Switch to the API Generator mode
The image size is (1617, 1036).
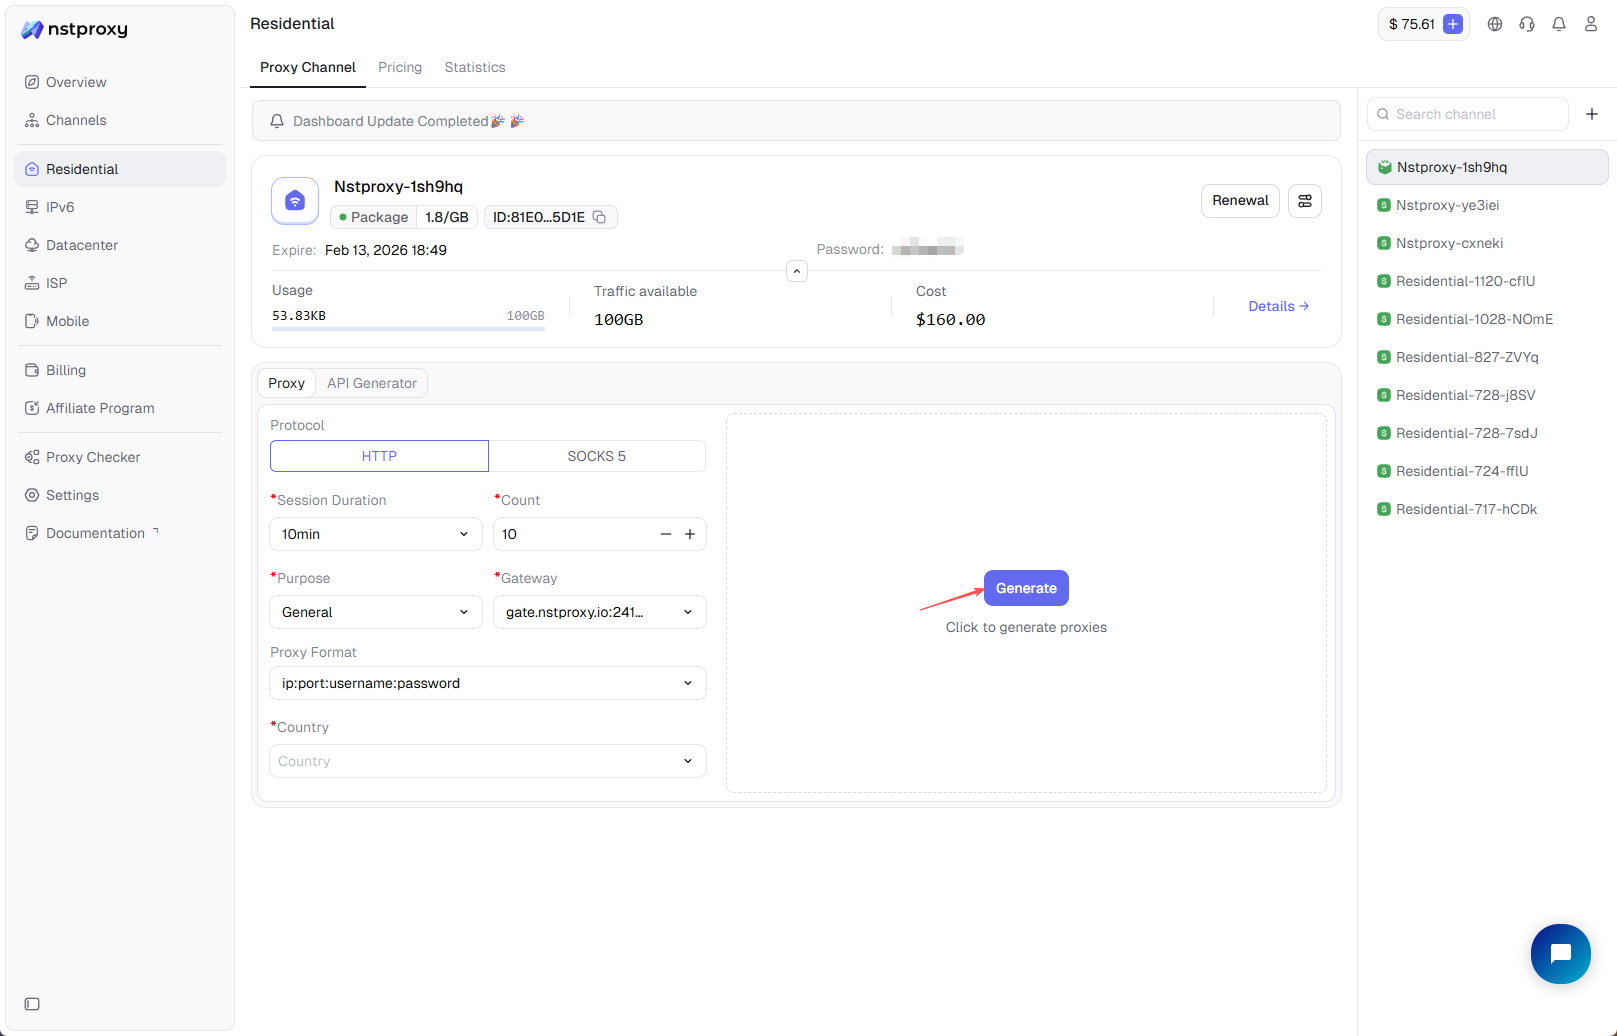pos(372,383)
